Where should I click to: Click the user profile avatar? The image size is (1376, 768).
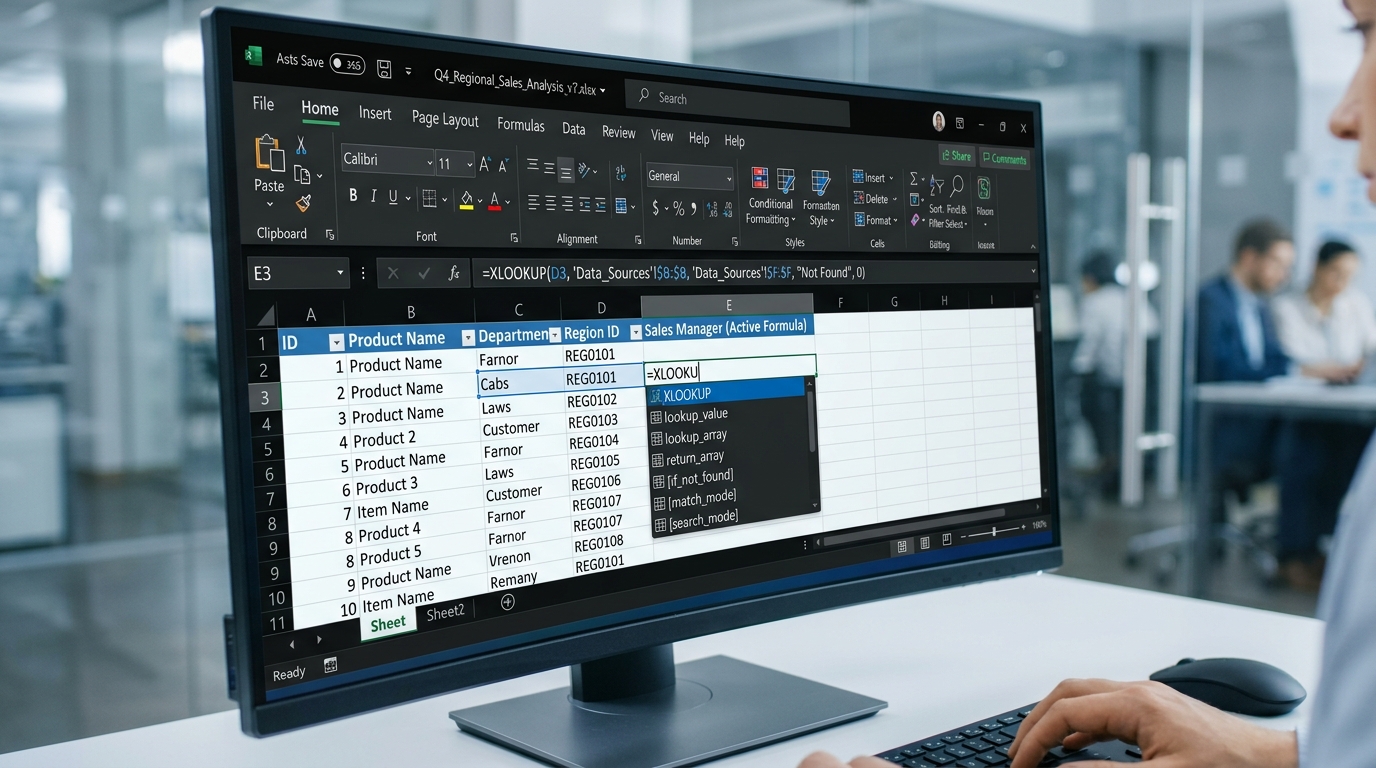pos(939,121)
